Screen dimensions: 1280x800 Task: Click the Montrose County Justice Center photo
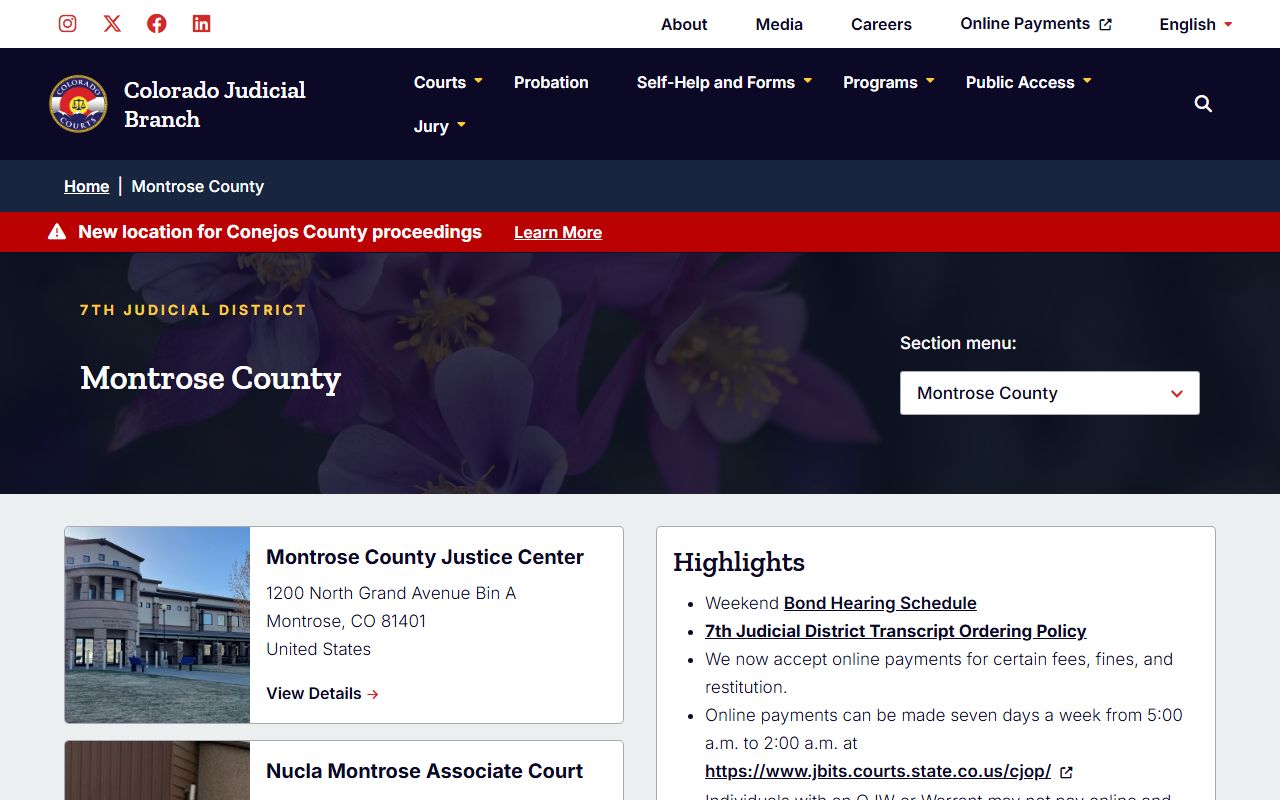(x=158, y=624)
